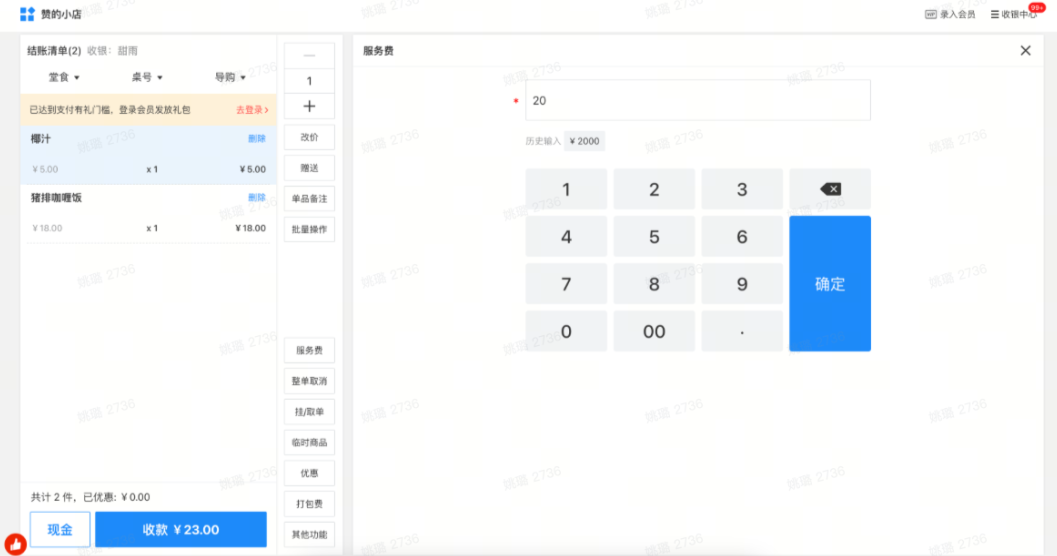
Task: Delete the 猪排咖喱饭 item
Action: coord(257,197)
